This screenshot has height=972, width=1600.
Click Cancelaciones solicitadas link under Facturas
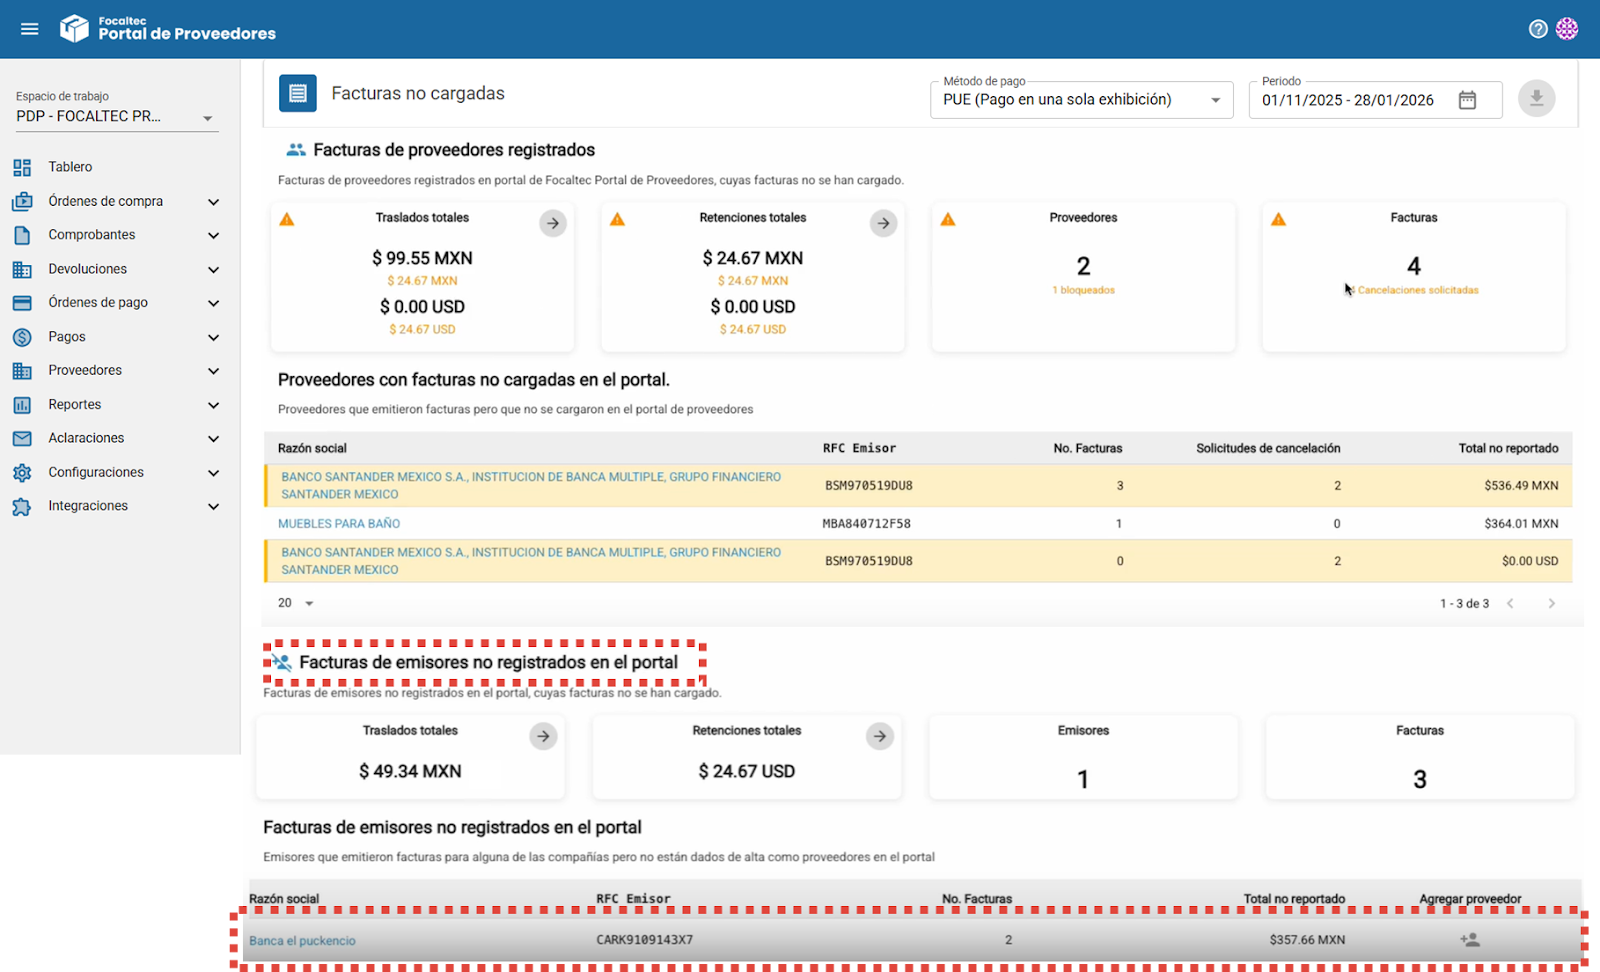click(1414, 290)
